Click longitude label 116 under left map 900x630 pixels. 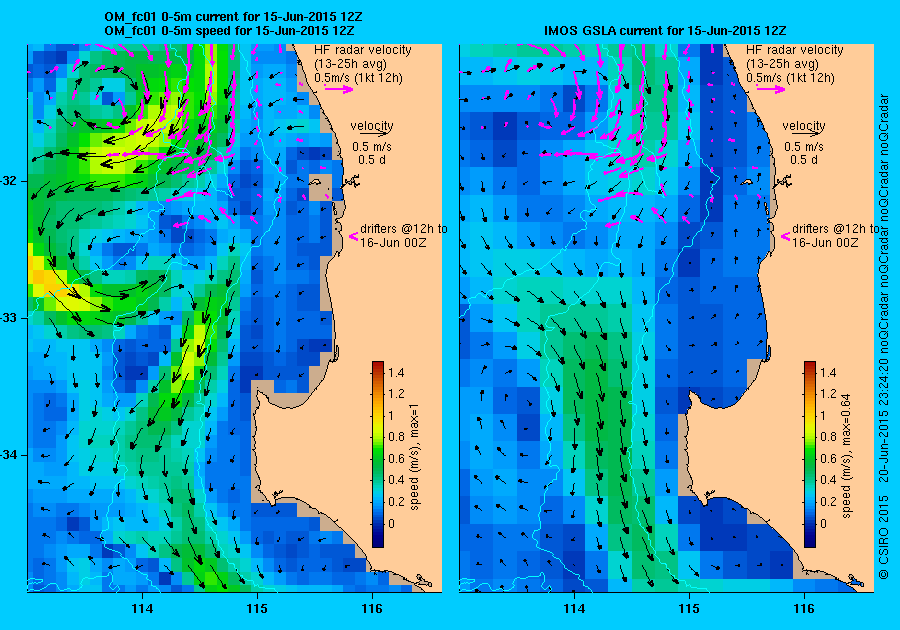pos(372,608)
